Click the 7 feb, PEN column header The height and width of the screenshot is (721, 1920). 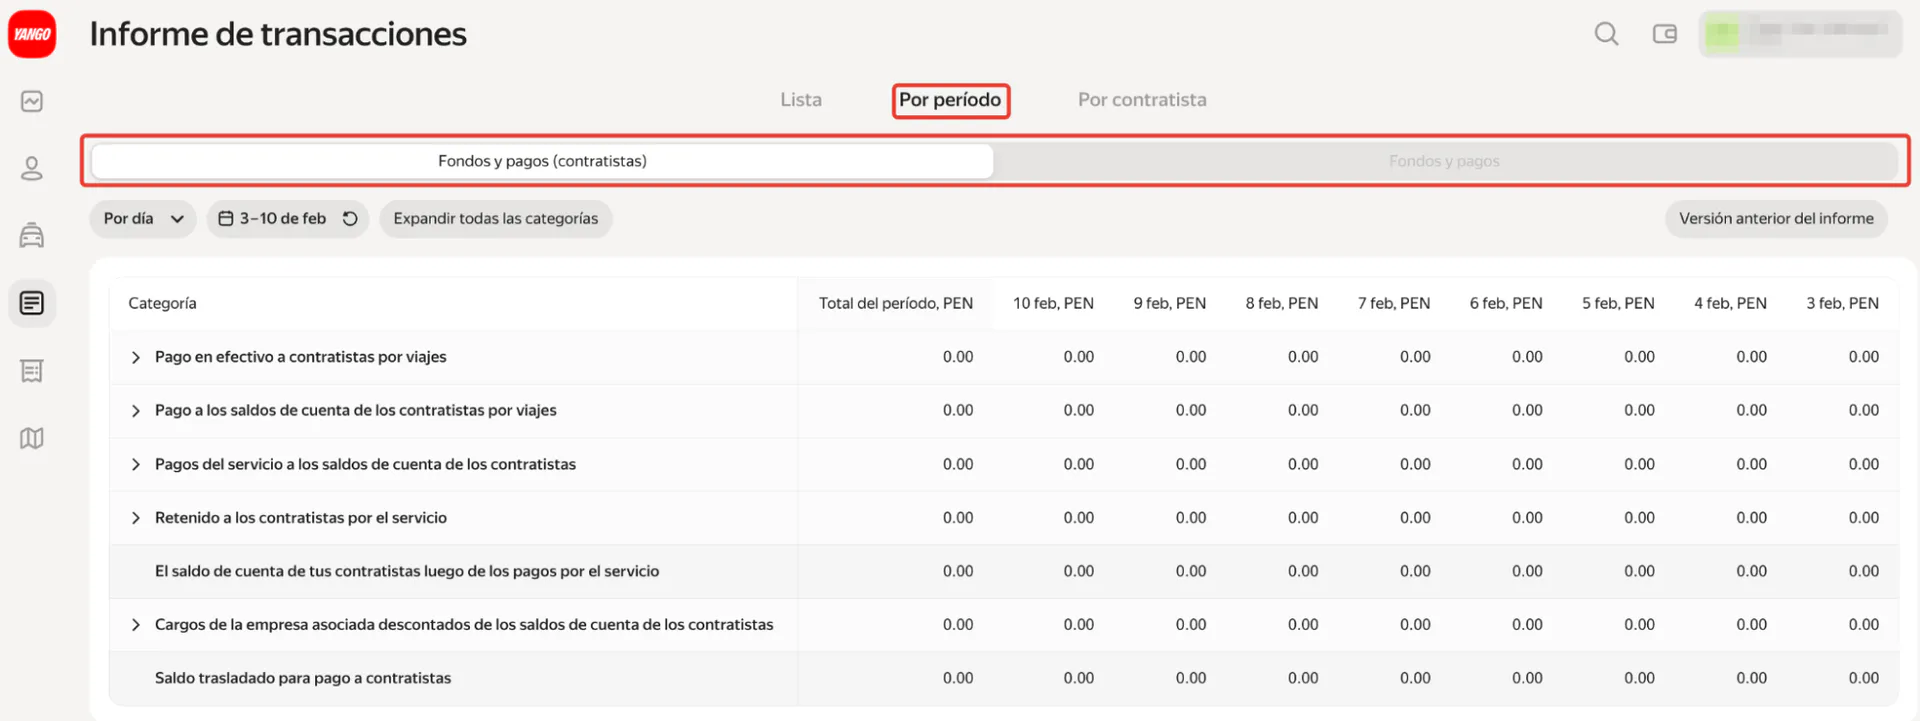pyautogui.click(x=1393, y=303)
